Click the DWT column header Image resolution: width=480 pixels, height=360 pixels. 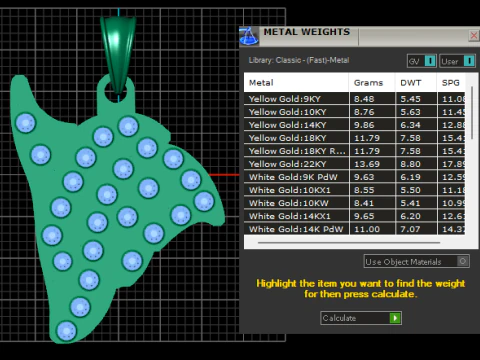coord(416,83)
